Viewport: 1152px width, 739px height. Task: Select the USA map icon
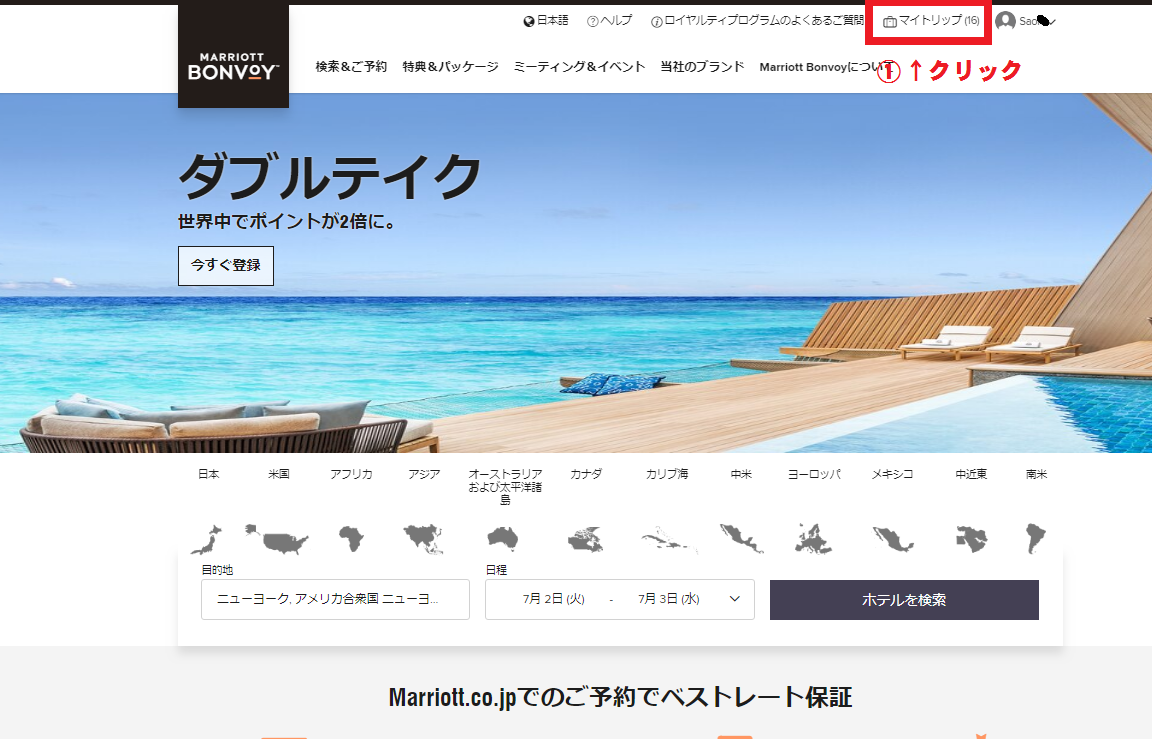click(277, 539)
